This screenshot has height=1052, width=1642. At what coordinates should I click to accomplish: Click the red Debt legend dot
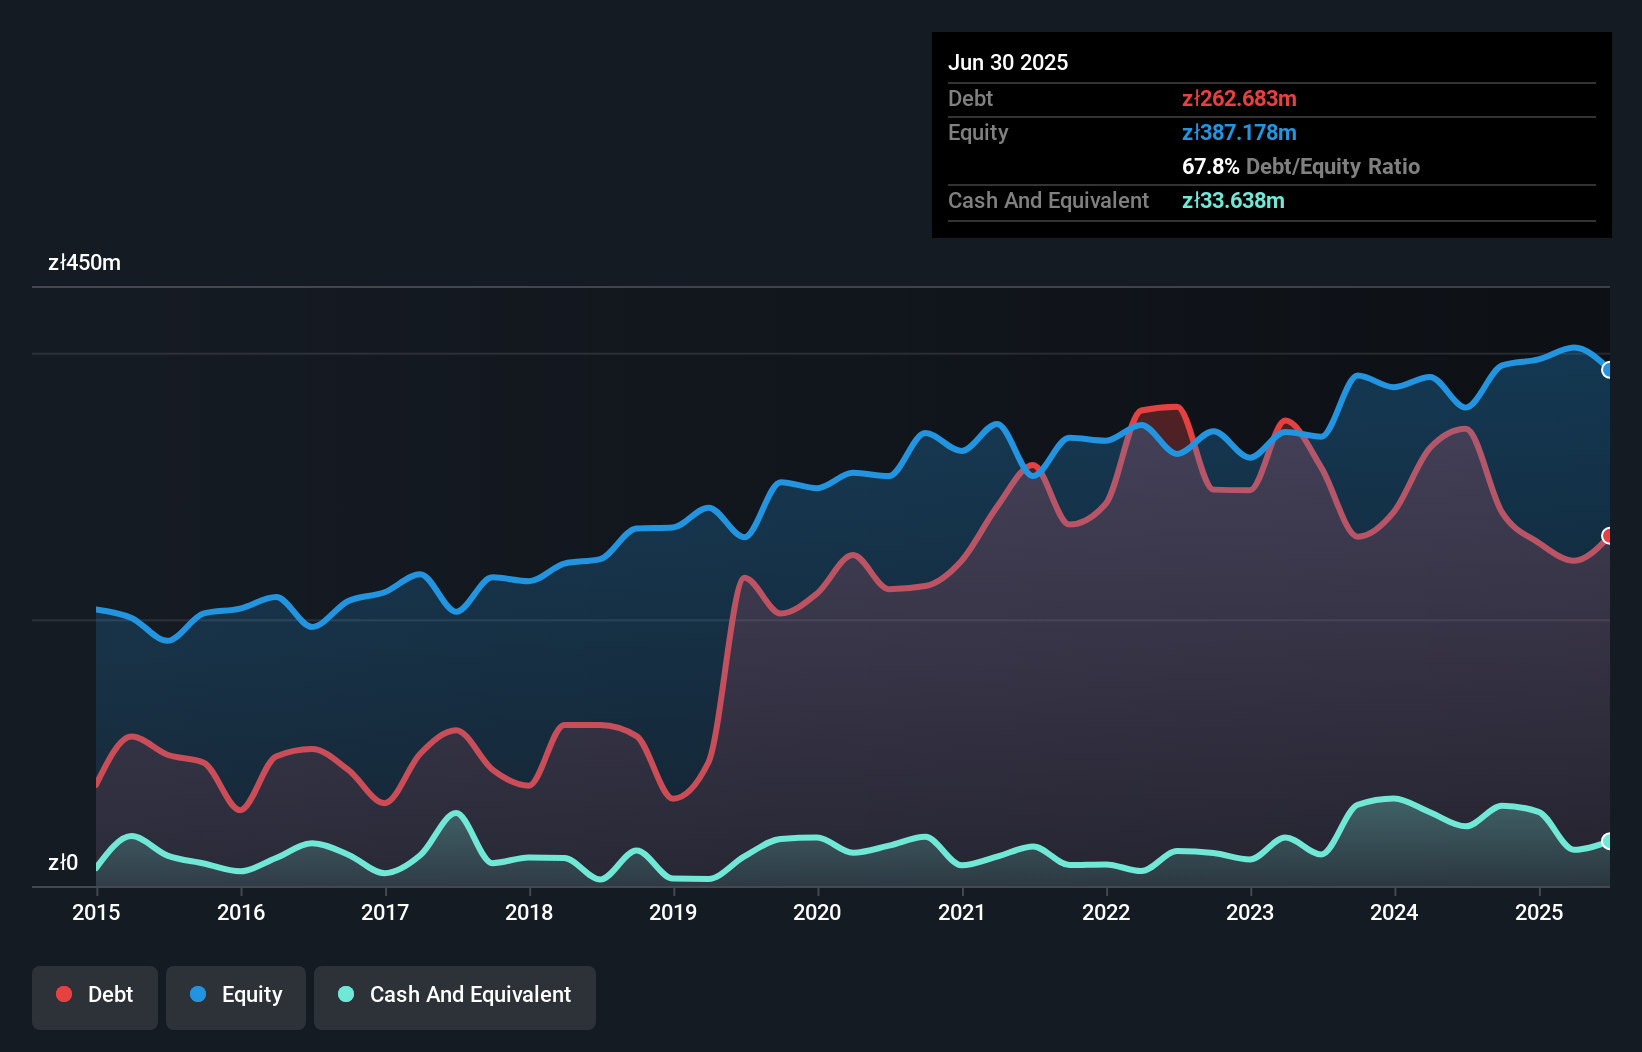point(64,994)
